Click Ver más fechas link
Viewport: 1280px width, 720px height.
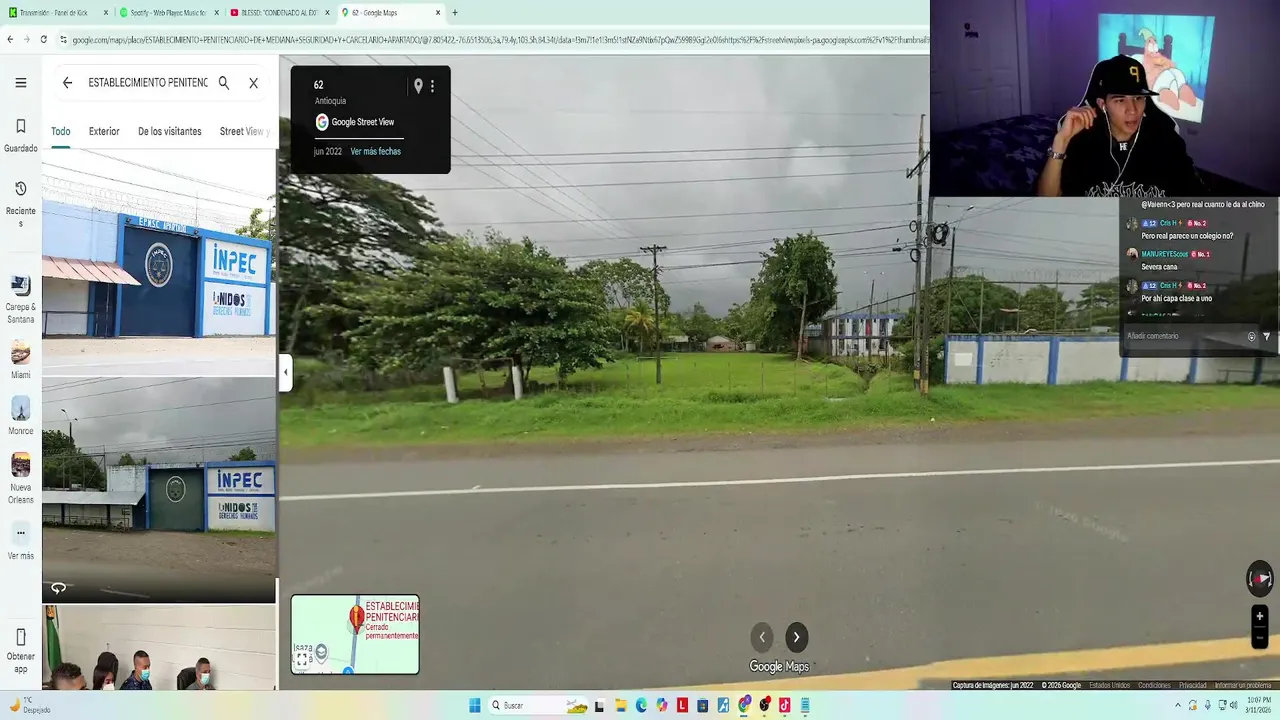(375, 152)
